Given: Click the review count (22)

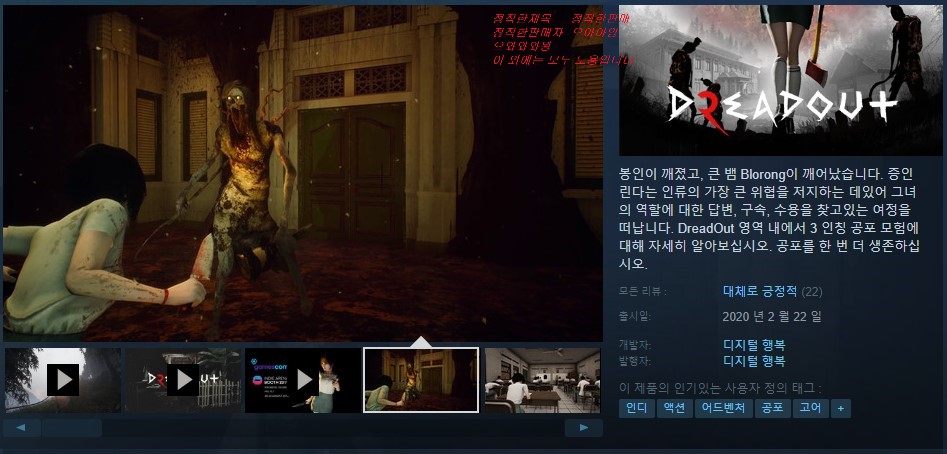Looking at the screenshot, I should coord(812,292).
